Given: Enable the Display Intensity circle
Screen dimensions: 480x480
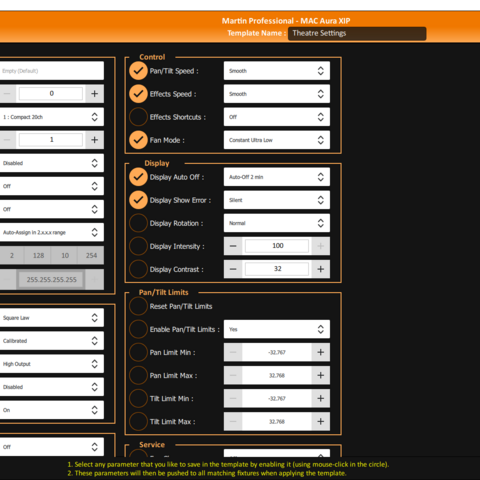Looking at the screenshot, I should (138, 246).
